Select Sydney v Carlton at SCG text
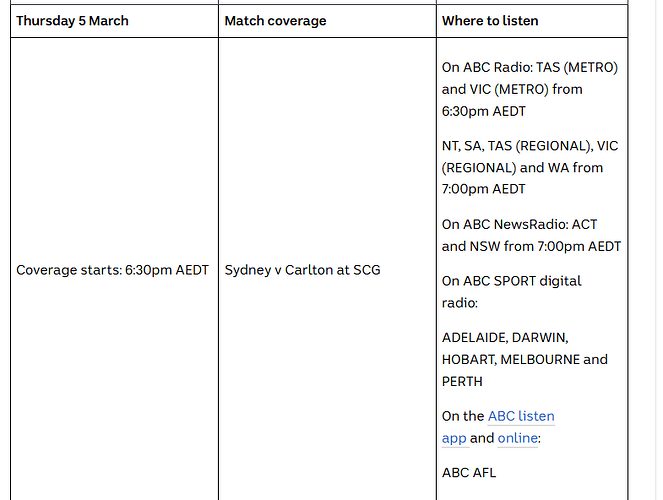663x500 pixels. [x=302, y=270]
